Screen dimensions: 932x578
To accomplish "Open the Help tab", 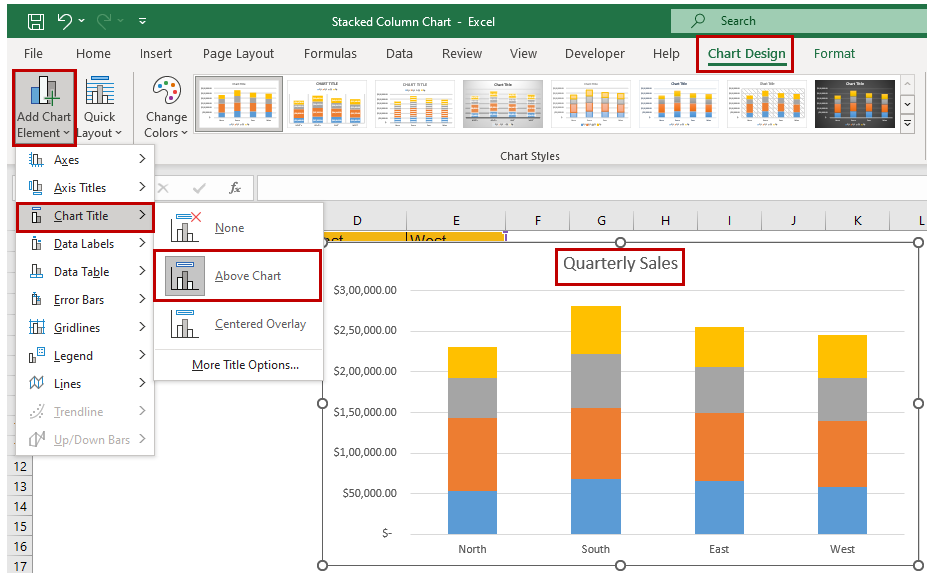I will [666, 54].
